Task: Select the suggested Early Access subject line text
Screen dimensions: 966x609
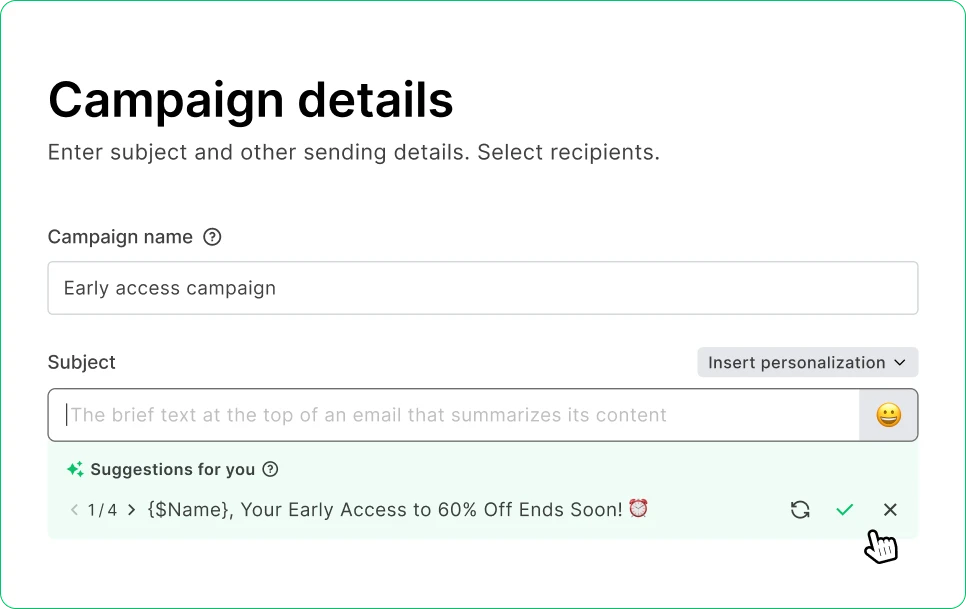Action: [x=385, y=510]
